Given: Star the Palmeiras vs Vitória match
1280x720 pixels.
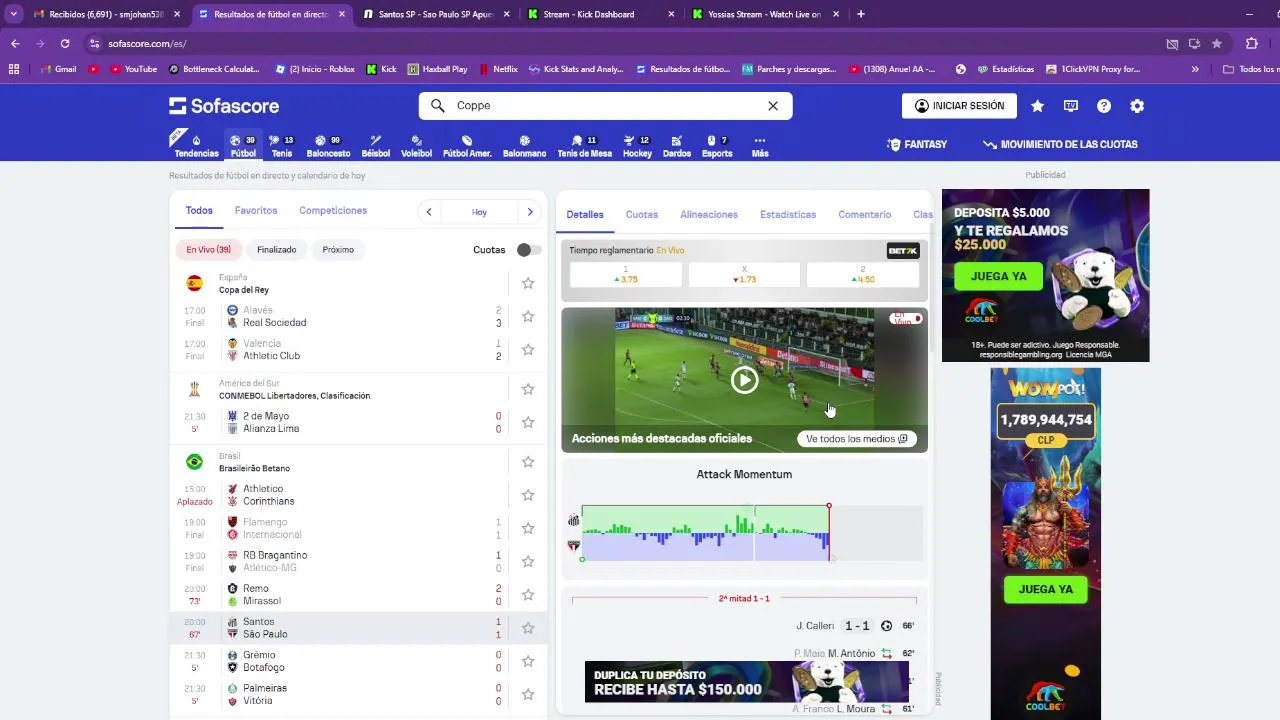Looking at the screenshot, I should (x=528, y=694).
